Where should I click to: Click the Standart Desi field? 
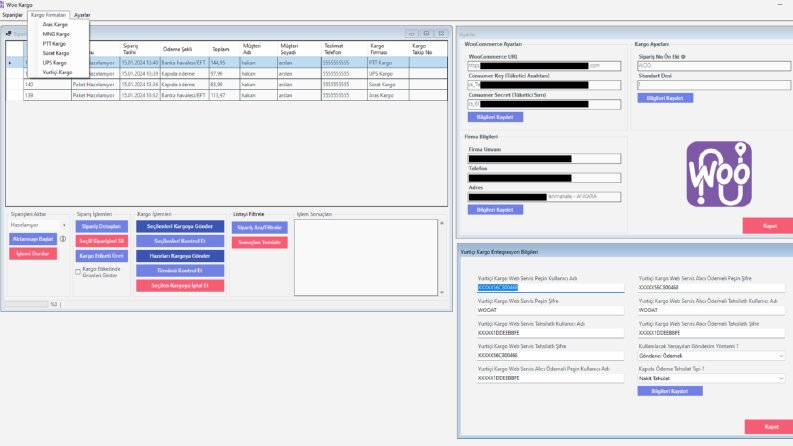click(x=714, y=85)
